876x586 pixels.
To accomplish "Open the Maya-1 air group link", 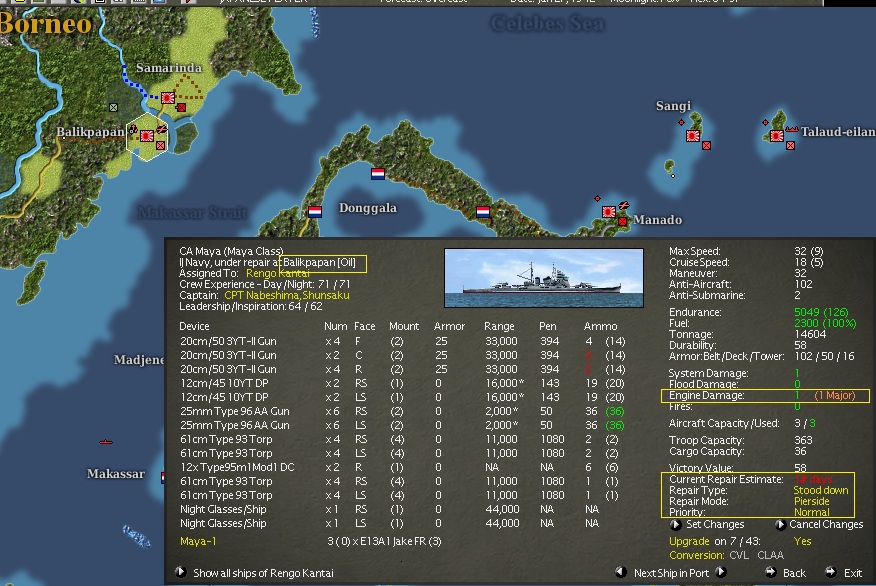I will pyautogui.click(x=198, y=541).
